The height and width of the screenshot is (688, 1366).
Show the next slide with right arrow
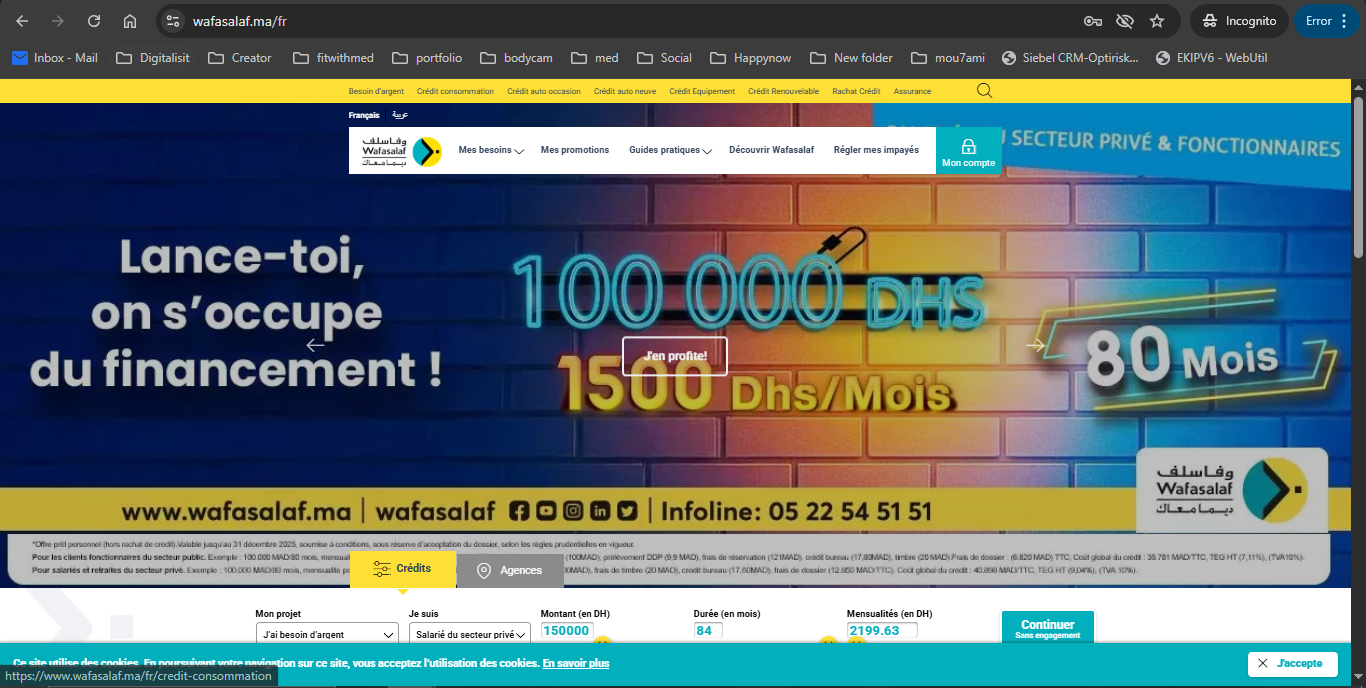pos(1036,345)
